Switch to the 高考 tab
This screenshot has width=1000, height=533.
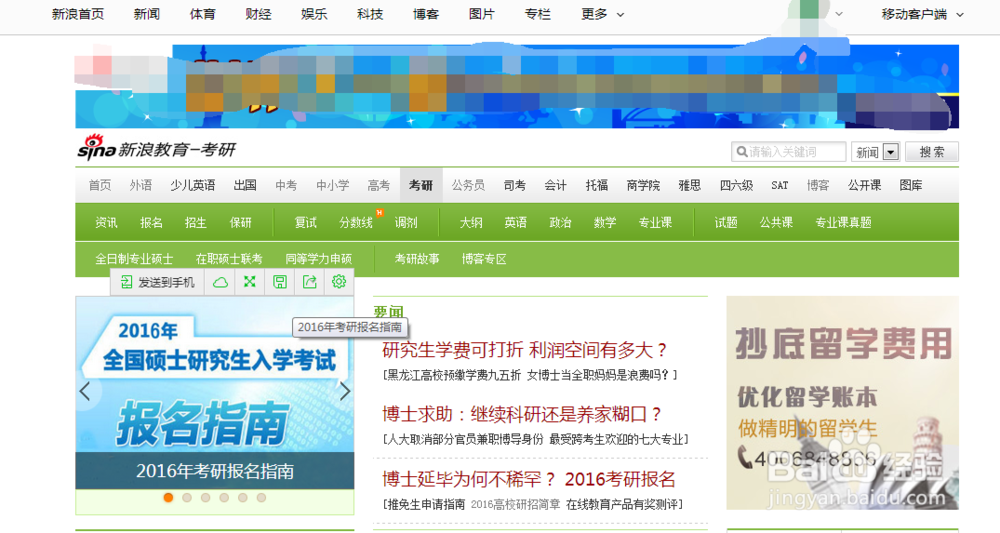click(x=378, y=185)
